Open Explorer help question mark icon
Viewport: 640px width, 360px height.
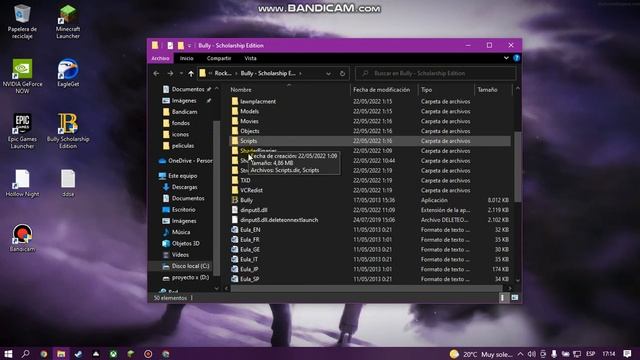click(516, 58)
